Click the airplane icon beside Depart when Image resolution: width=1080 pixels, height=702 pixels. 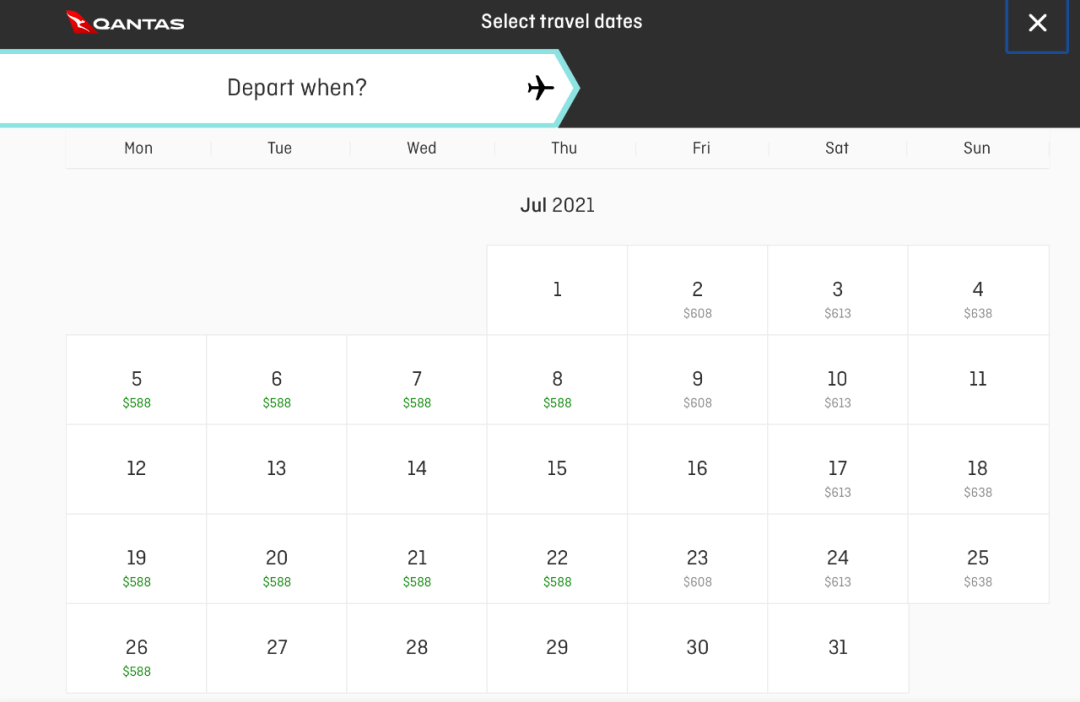coord(540,88)
